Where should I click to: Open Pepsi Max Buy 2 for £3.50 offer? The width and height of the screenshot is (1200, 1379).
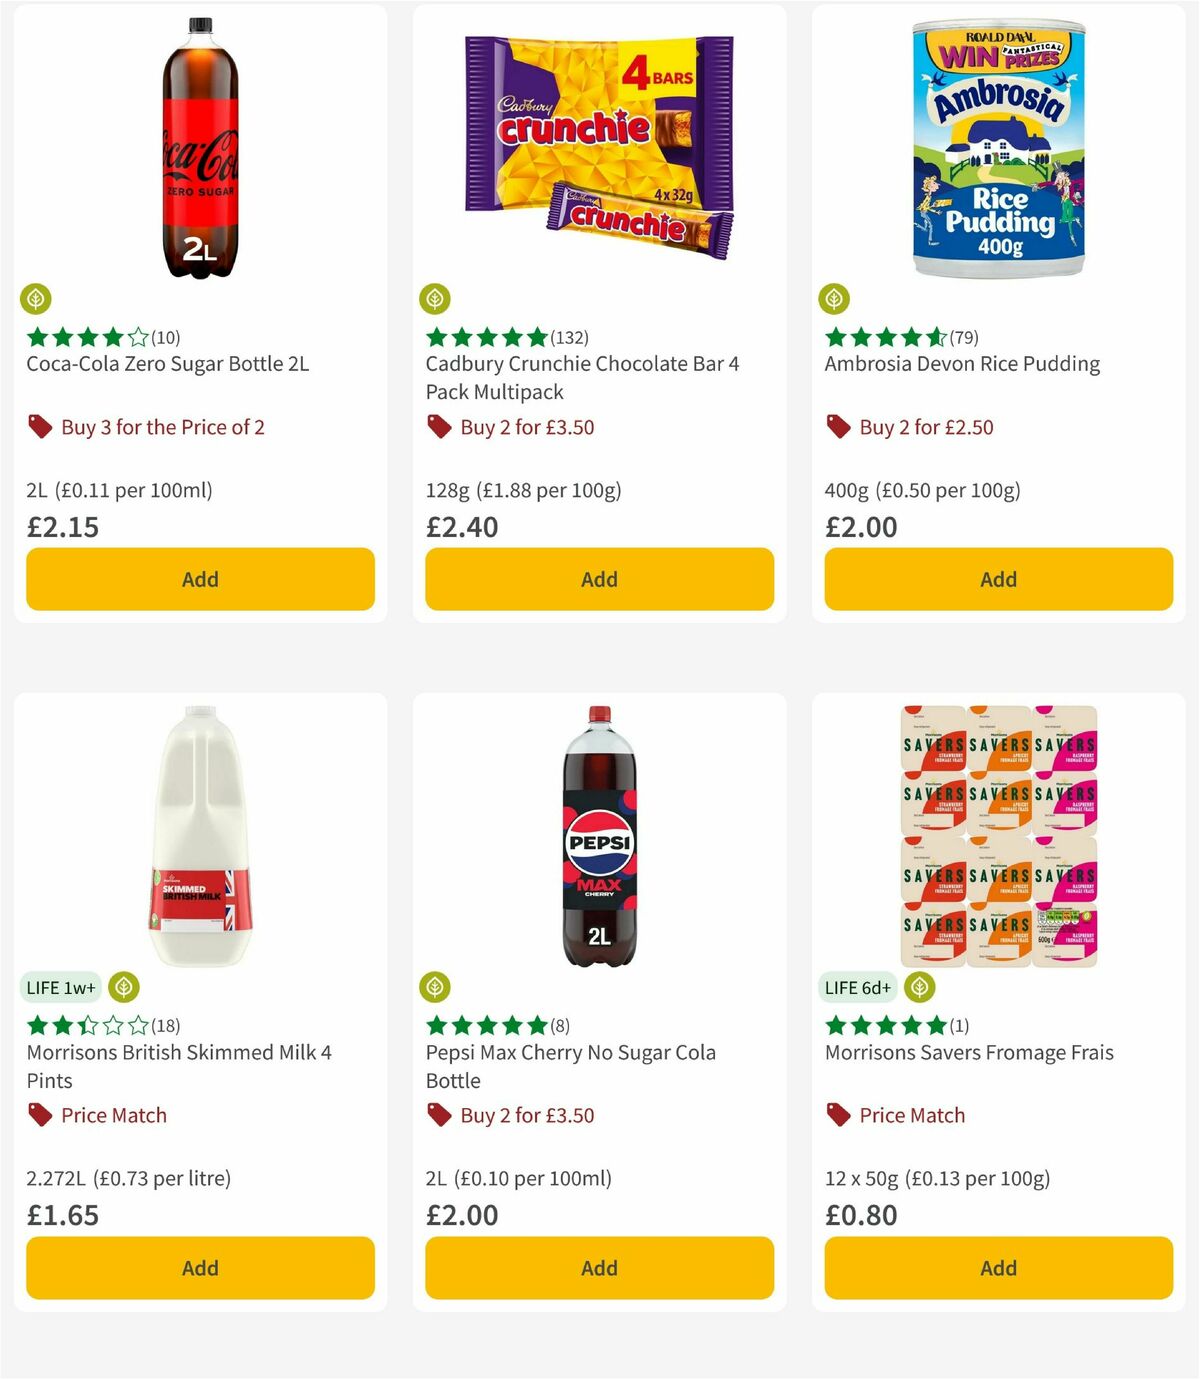click(x=525, y=1114)
